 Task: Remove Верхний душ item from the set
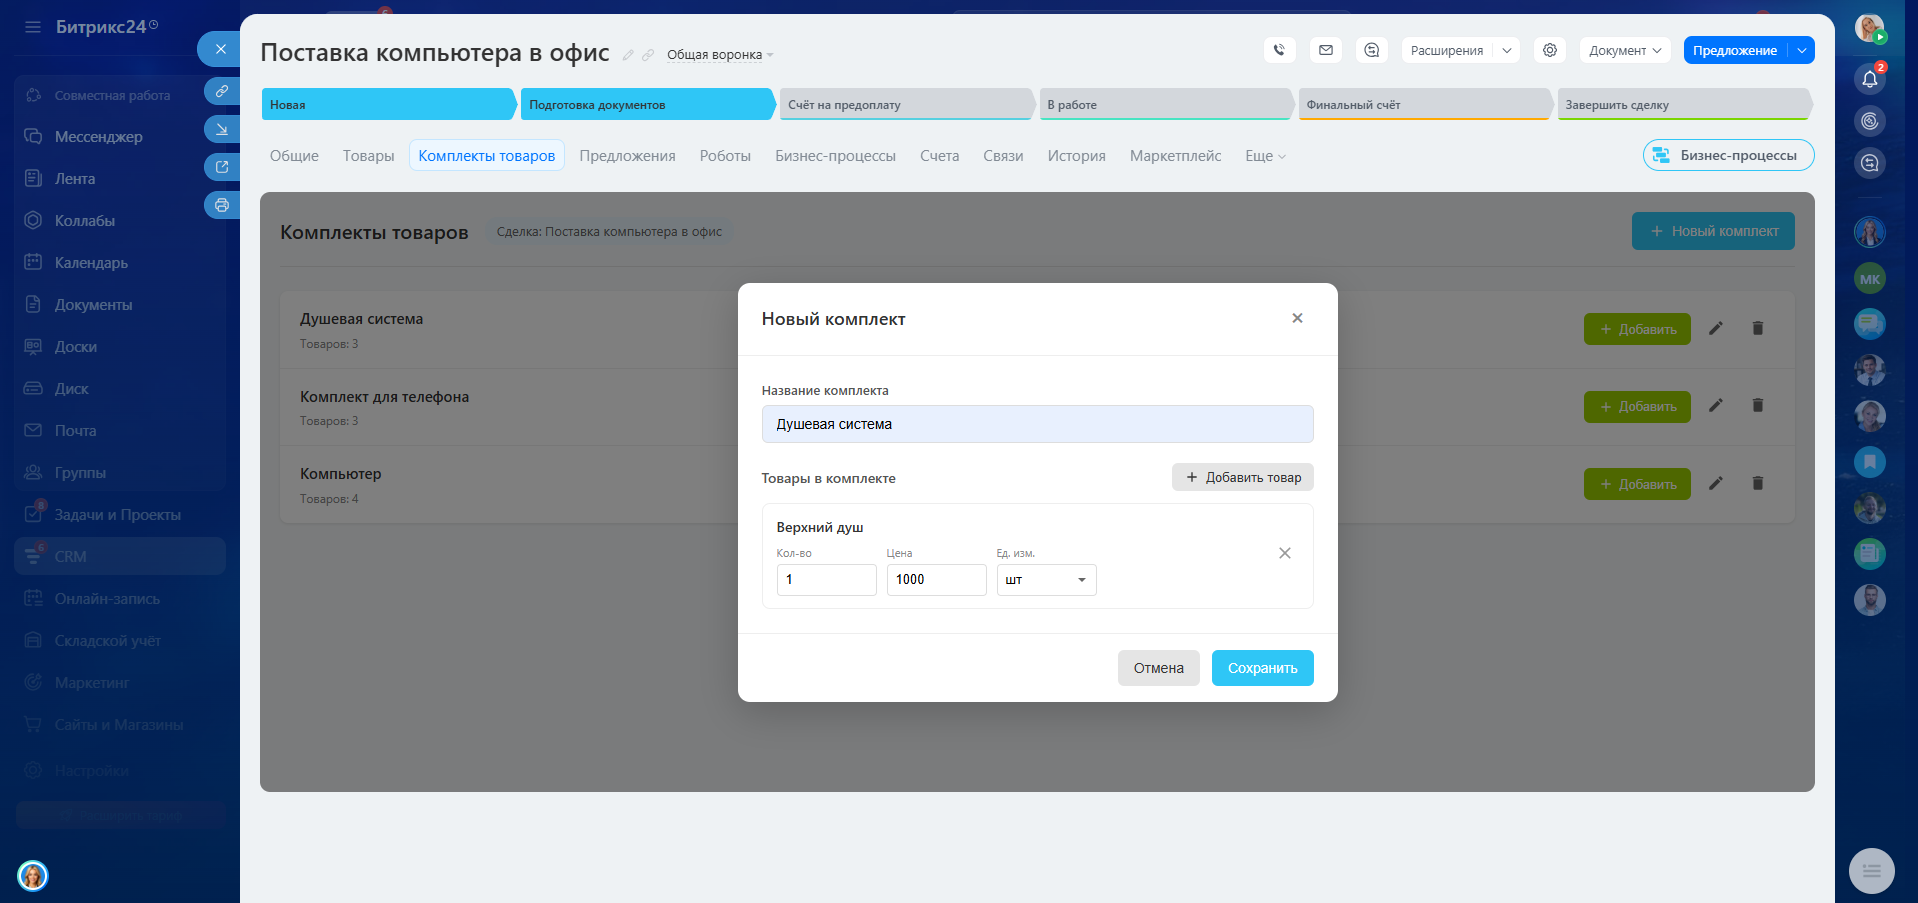click(1284, 553)
